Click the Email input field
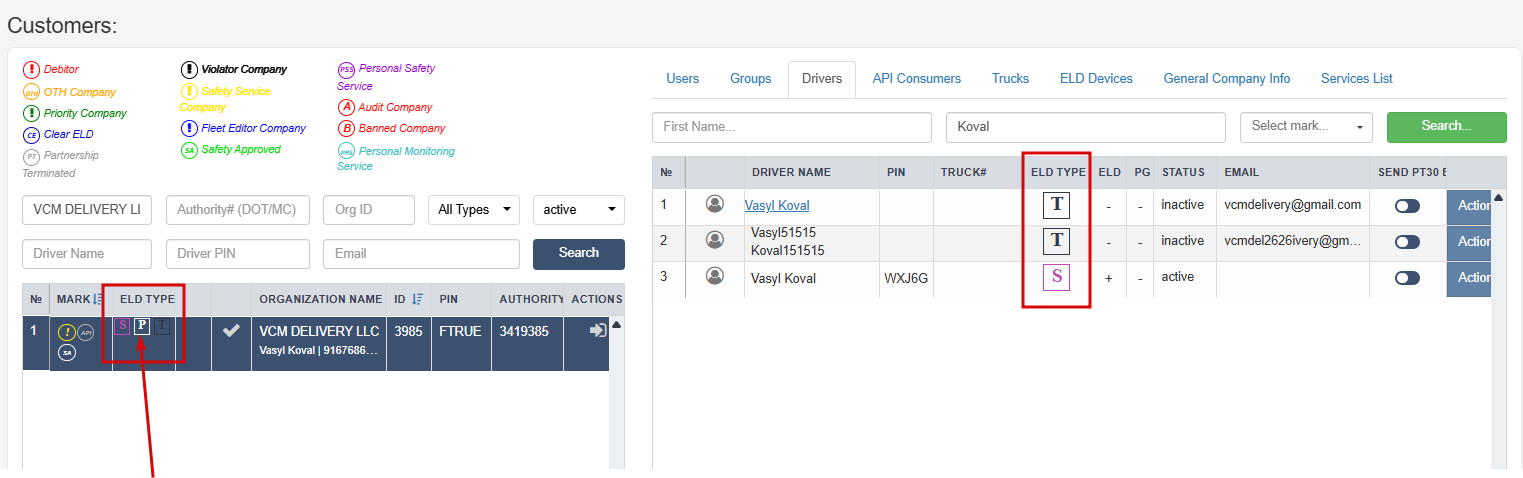Screen dimensions: 1523x478 (x=421, y=254)
